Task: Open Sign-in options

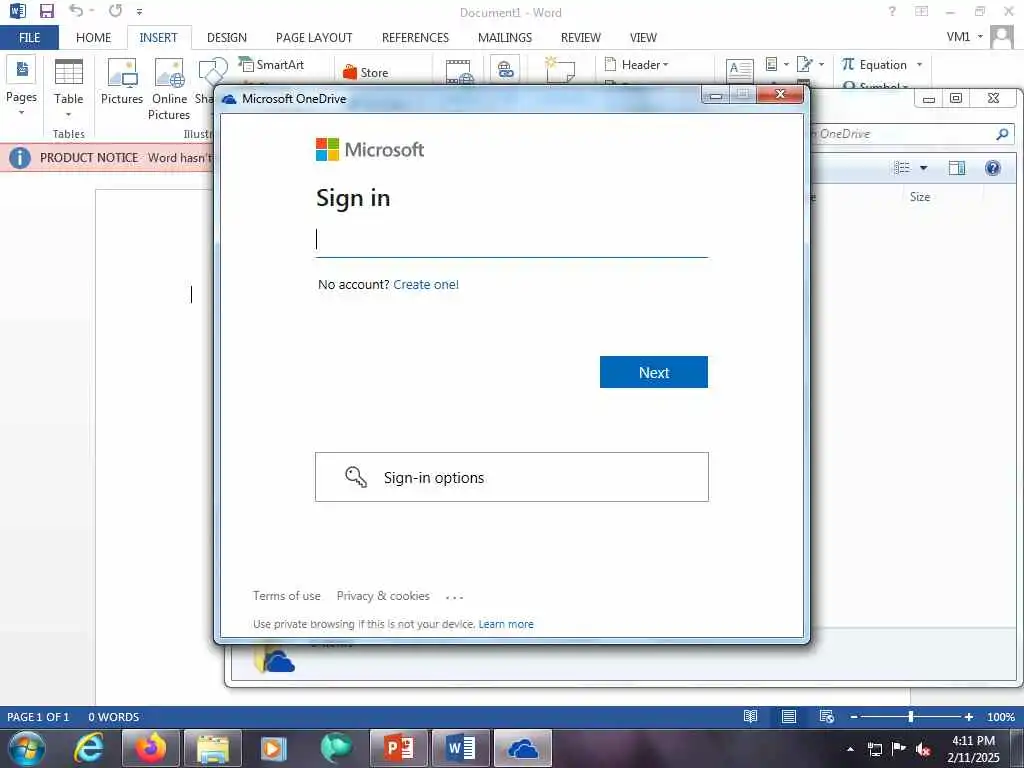Action: (511, 477)
